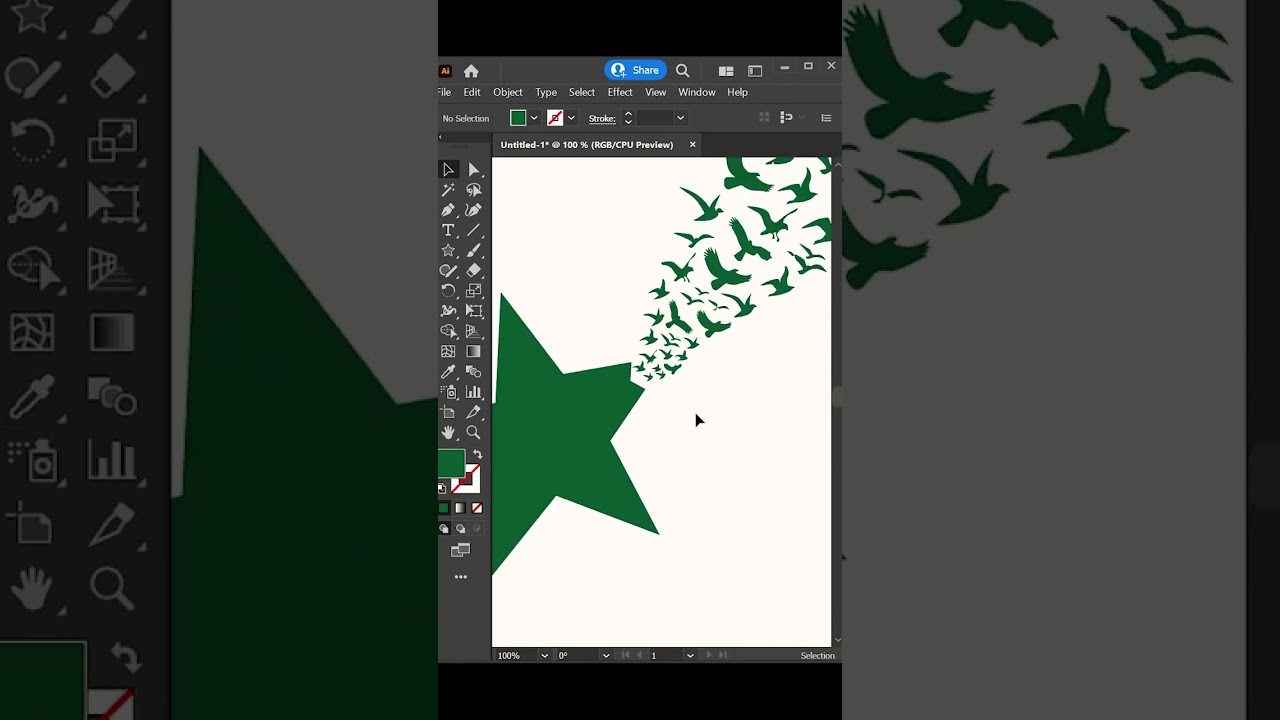Click the Share button
Screen dimensions: 1280x720
point(635,70)
